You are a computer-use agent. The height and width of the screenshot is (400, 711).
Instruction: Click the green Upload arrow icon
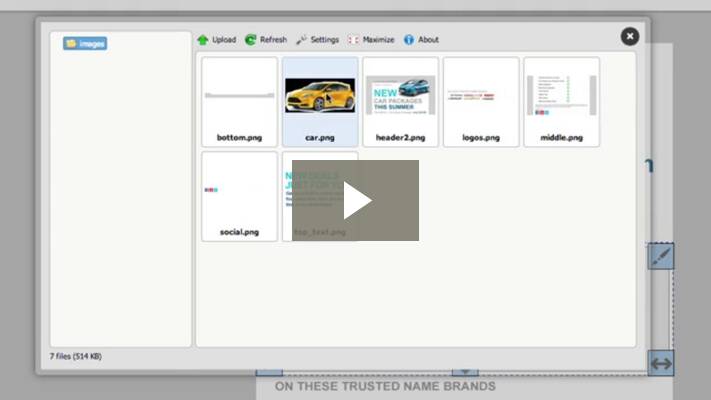click(203, 40)
